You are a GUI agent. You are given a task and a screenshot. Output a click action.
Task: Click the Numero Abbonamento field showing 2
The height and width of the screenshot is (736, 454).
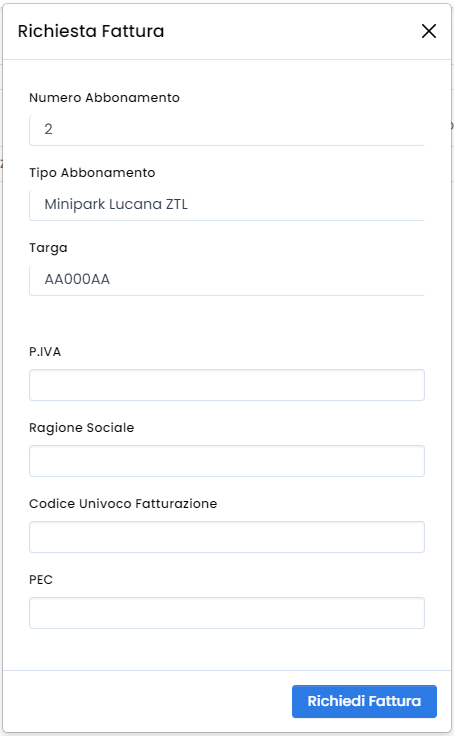coord(227,130)
